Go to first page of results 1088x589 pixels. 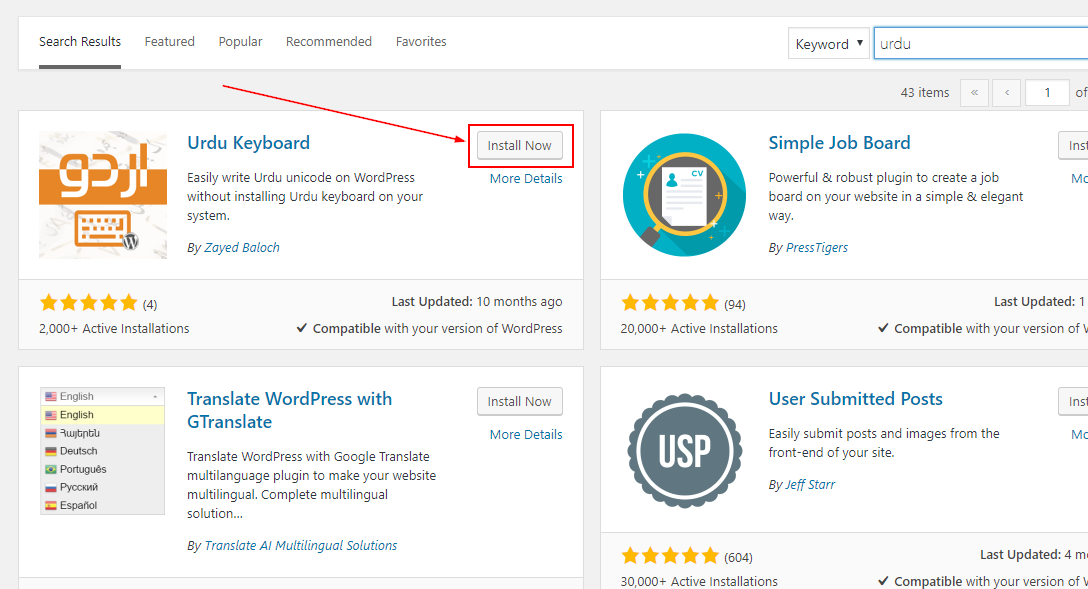click(974, 92)
